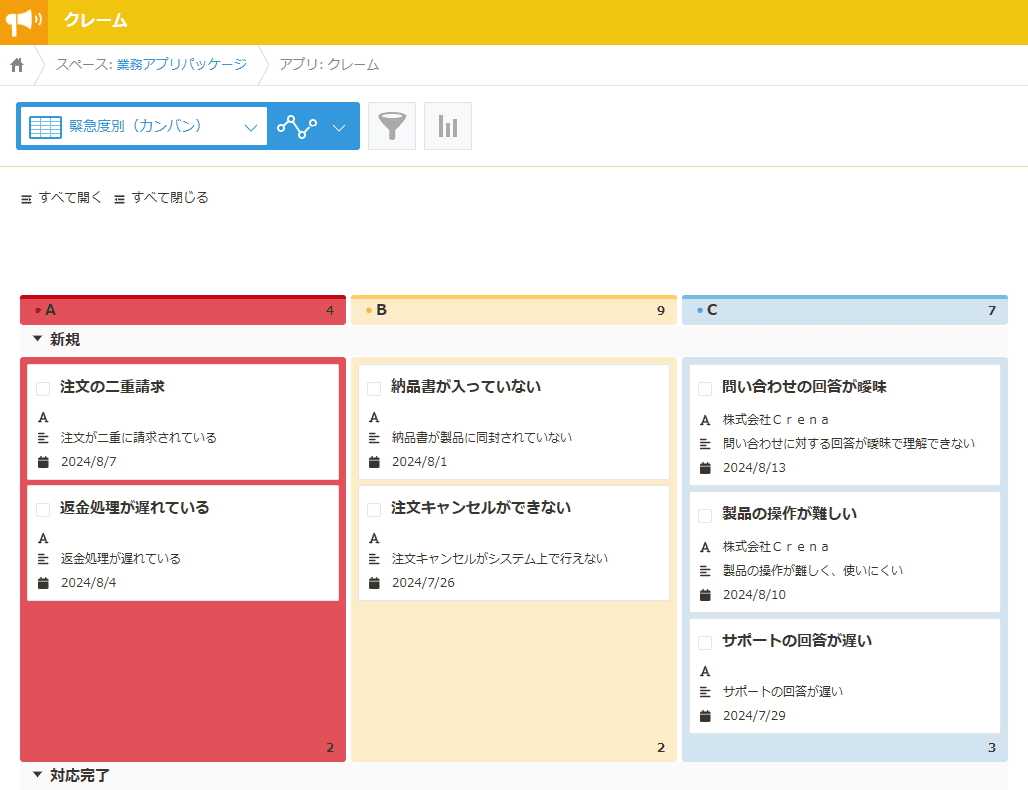
Task: Check the 問い合わせの回答が曖昧 card checkbox
Action: [x=705, y=389]
